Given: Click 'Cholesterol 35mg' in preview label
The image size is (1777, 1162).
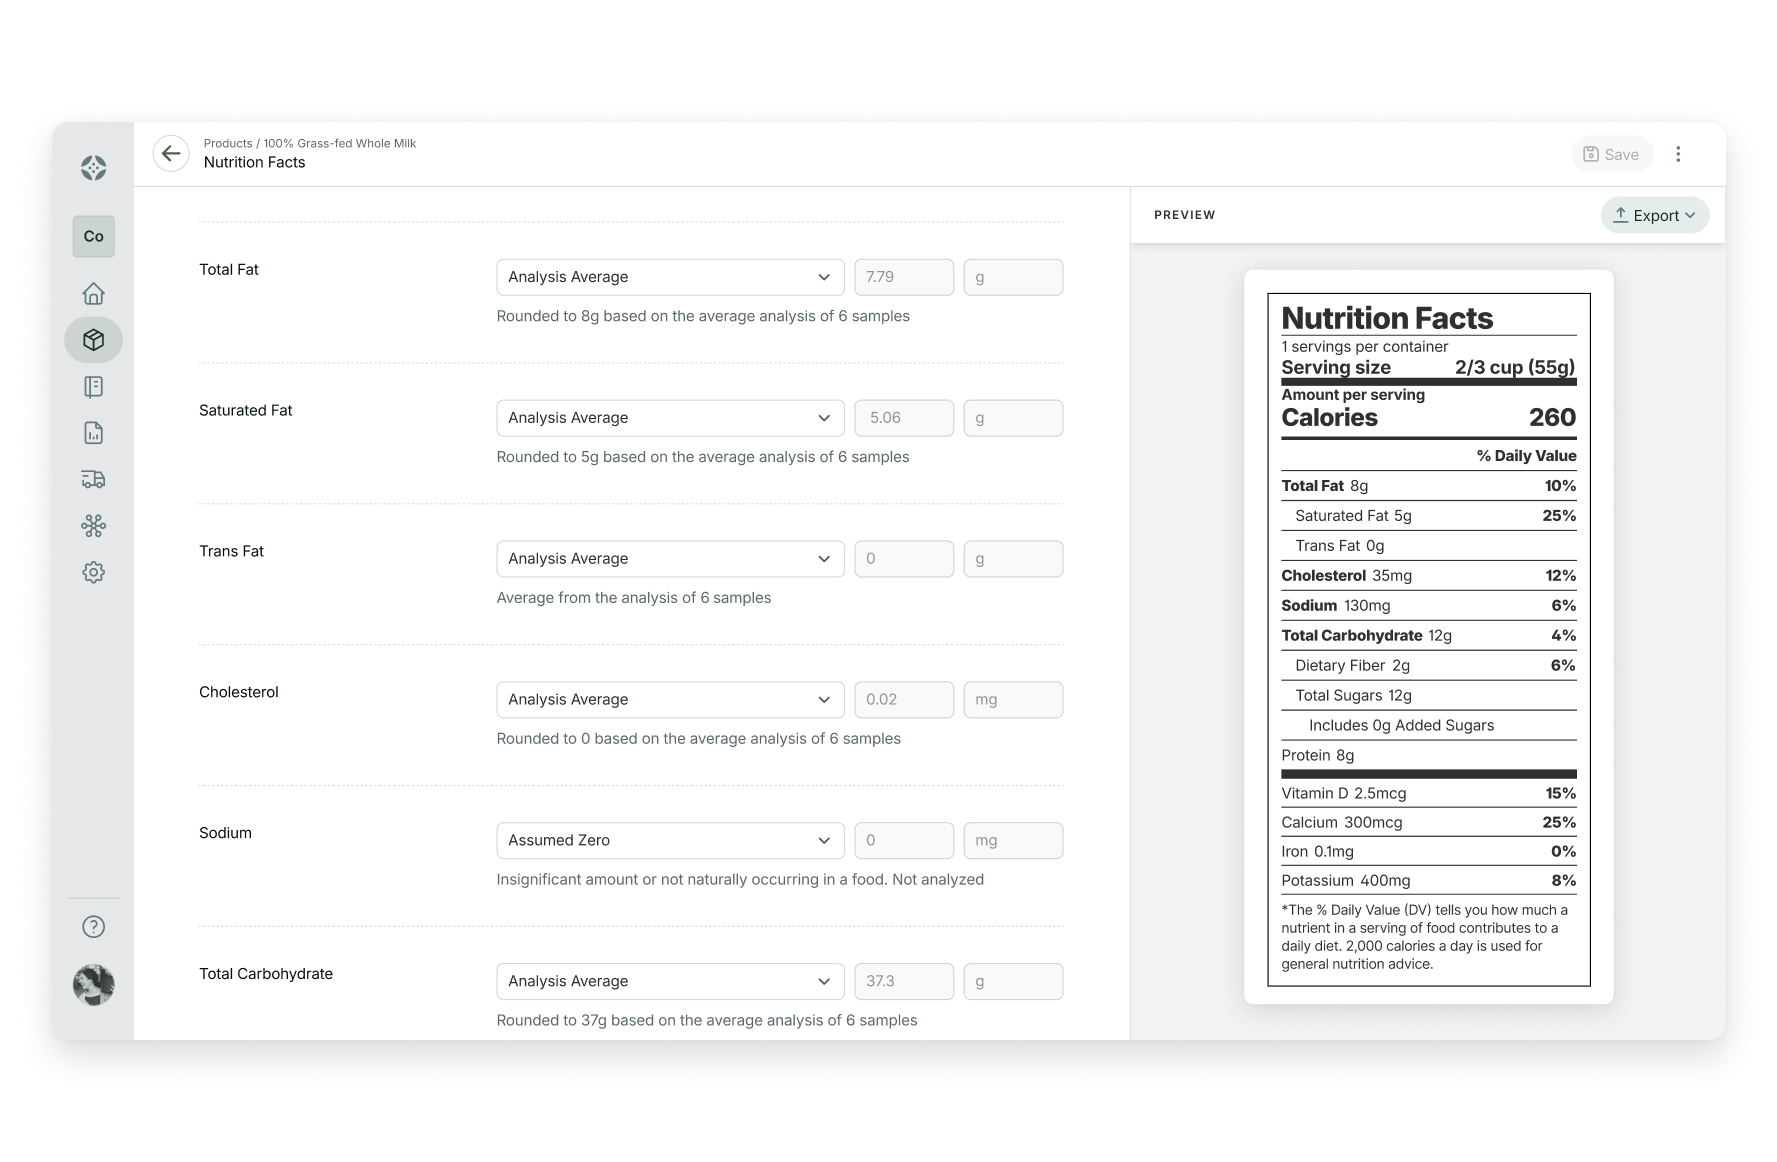Looking at the screenshot, I should [x=1346, y=576].
